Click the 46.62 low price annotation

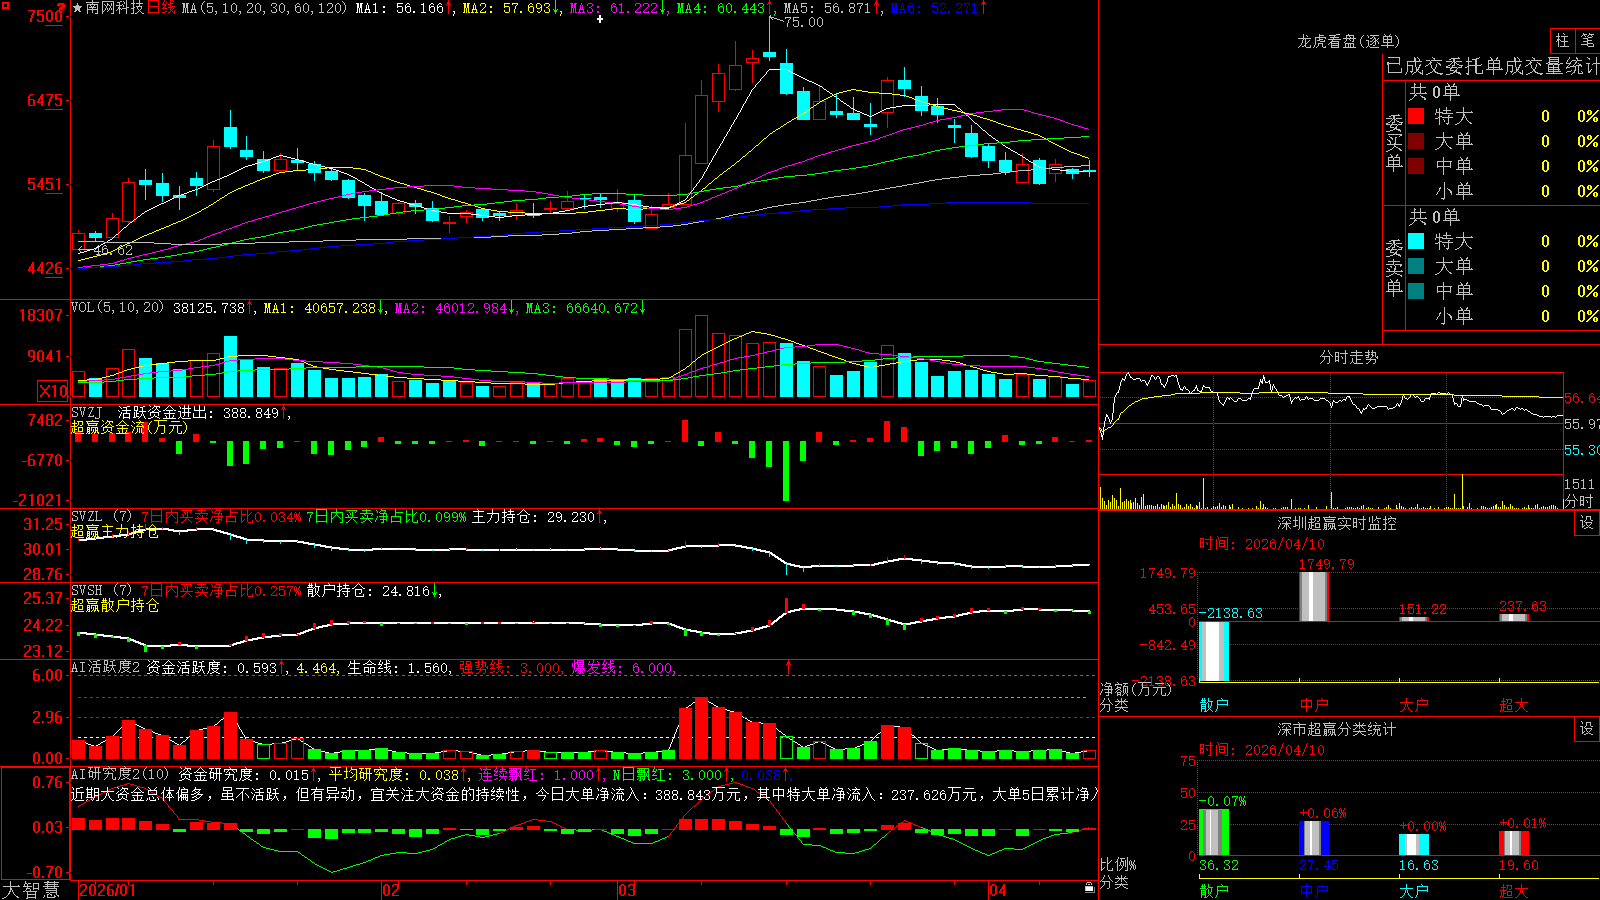(112, 250)
